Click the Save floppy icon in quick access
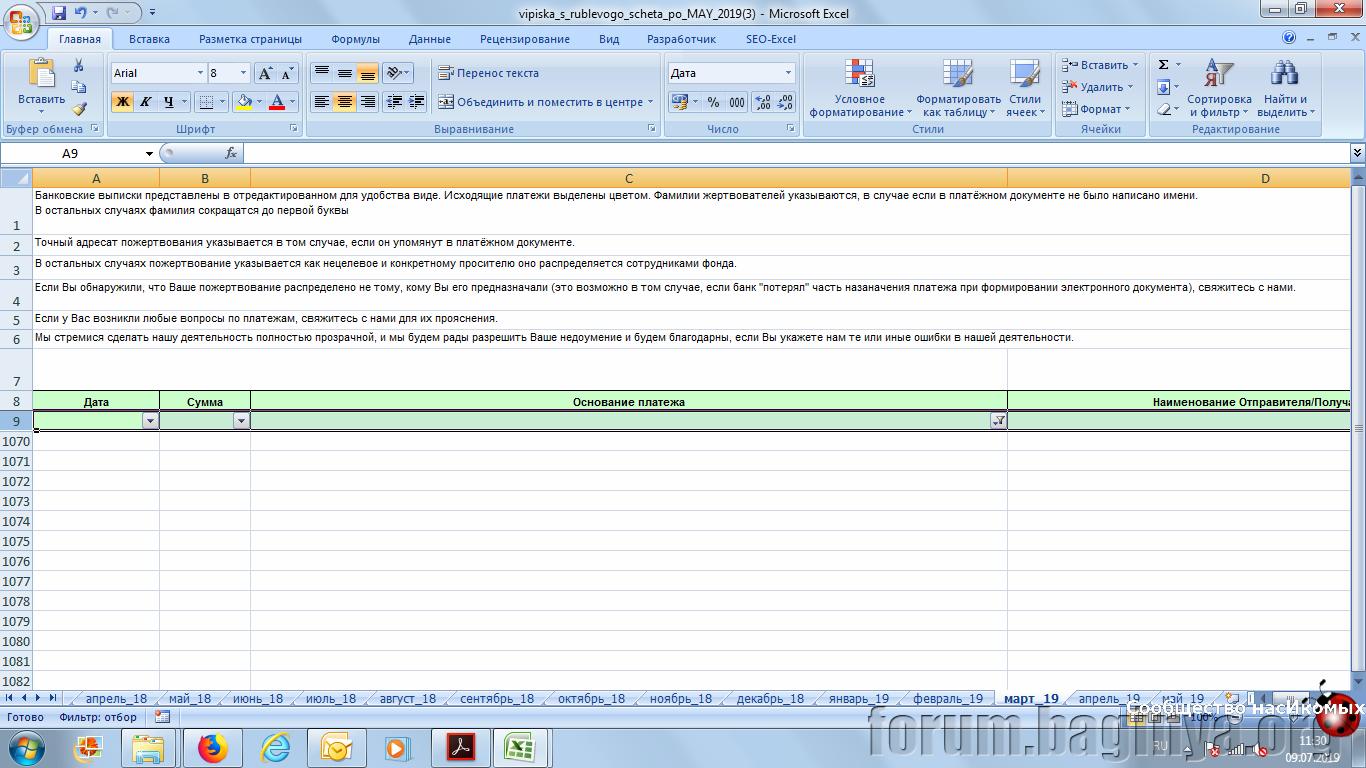The width and height of the screenshot is (1366, 768). 58,12
